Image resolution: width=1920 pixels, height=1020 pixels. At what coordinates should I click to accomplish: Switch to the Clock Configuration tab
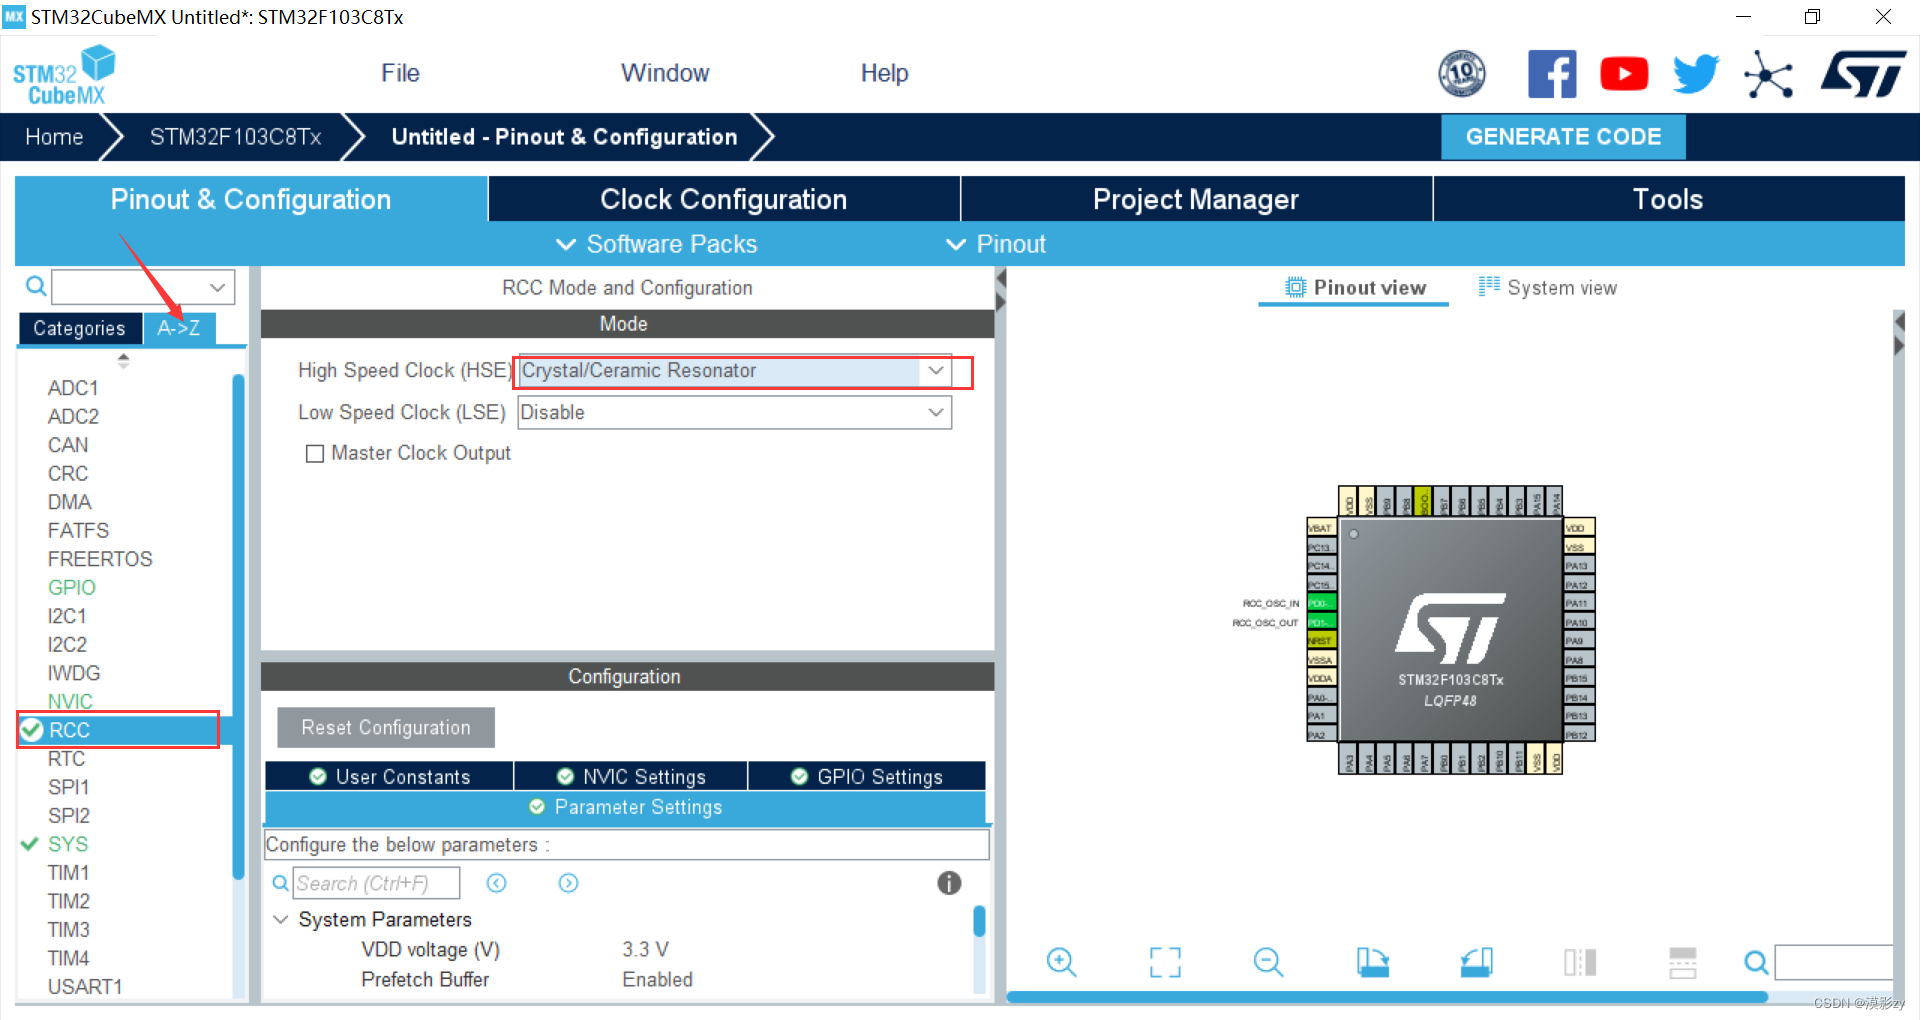[724, 199]
